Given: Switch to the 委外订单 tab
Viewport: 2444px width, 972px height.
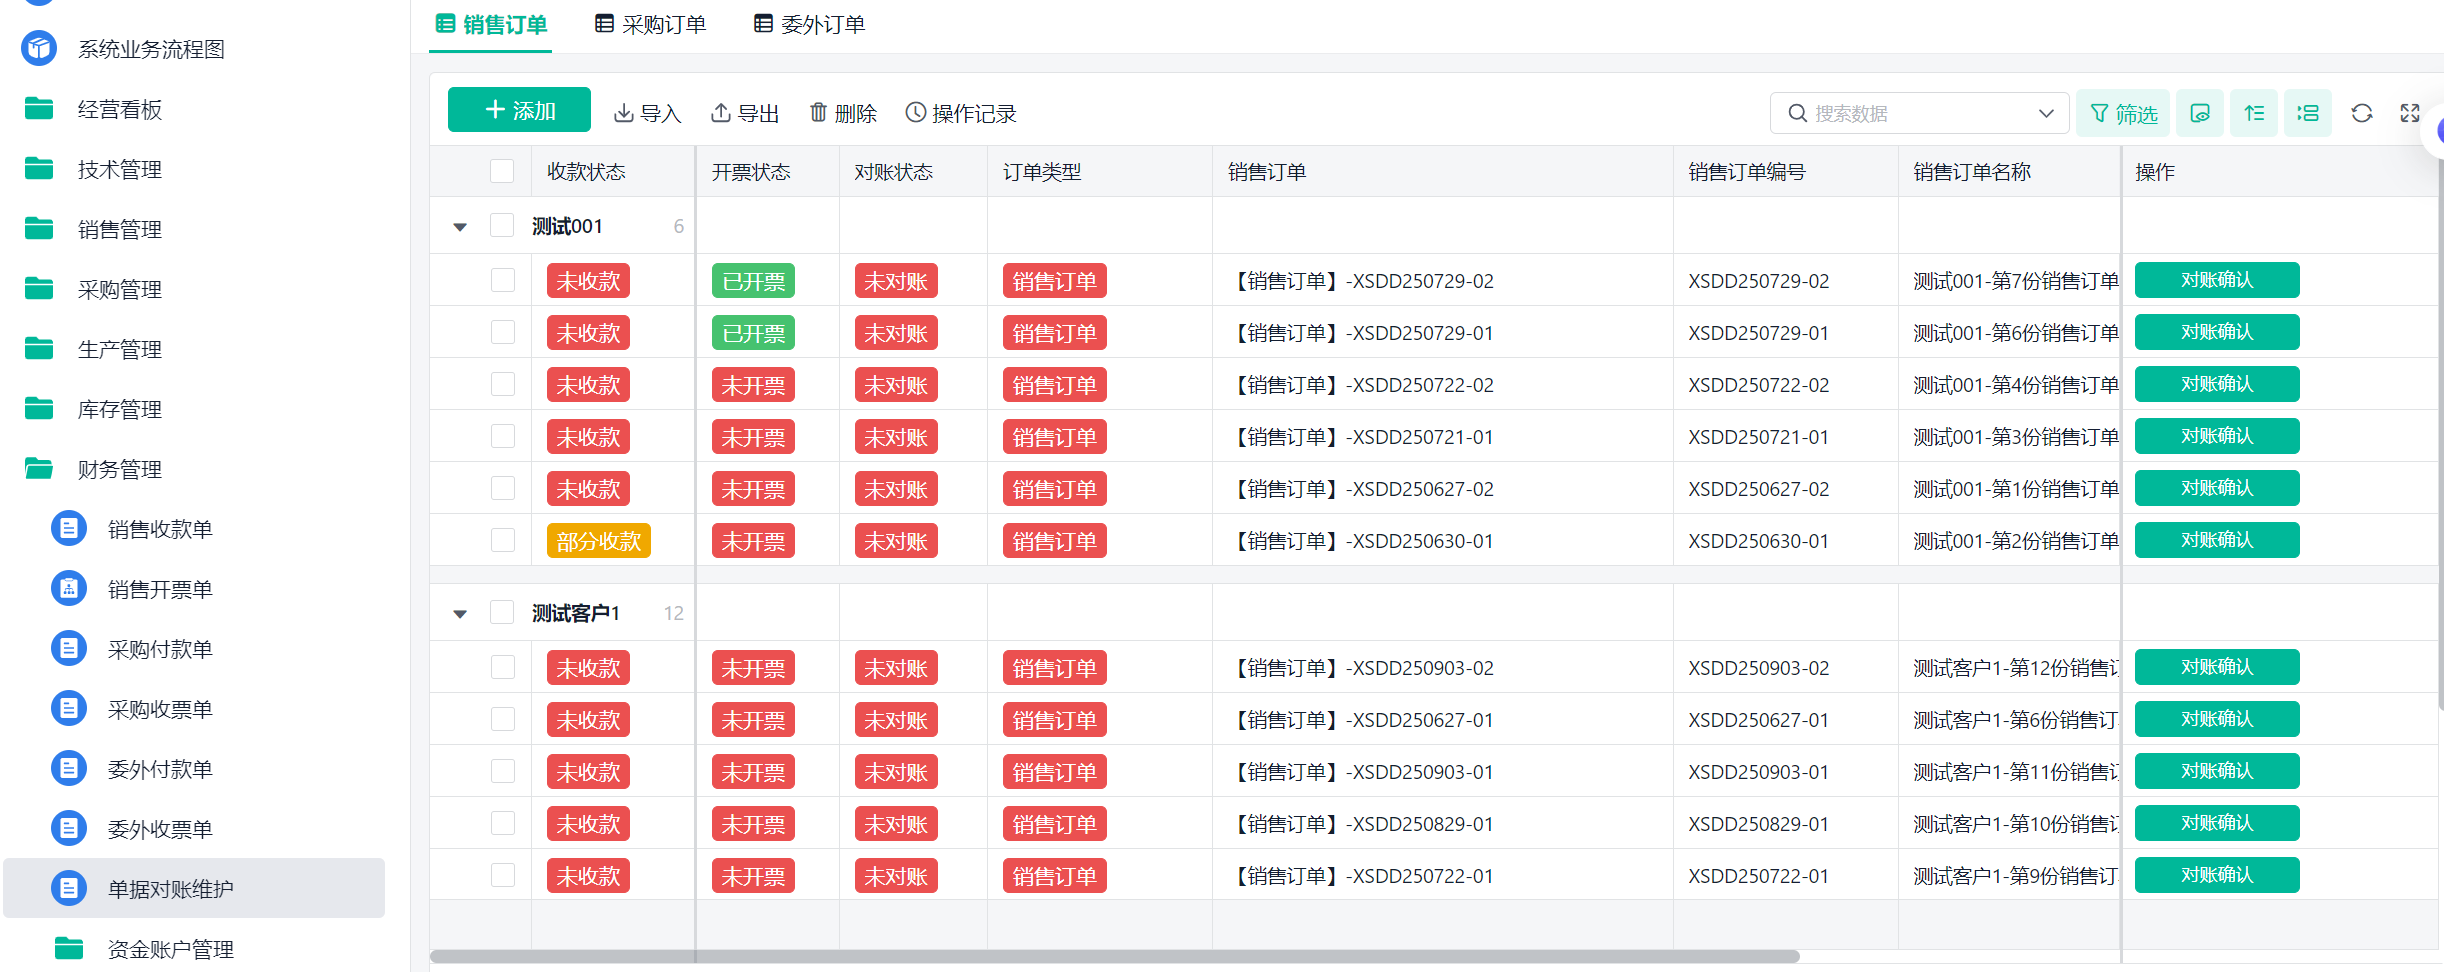Looking at the screenshot, I should click(809, 24).
